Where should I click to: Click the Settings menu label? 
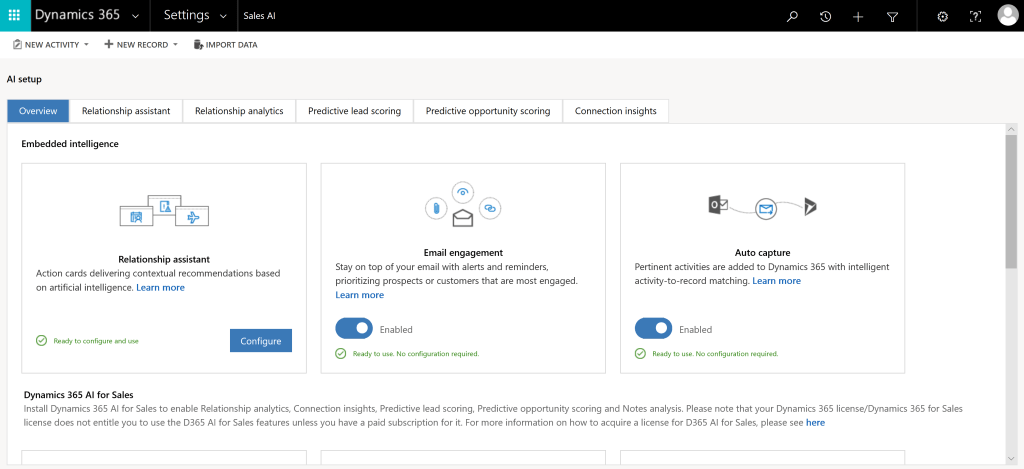pyautogui.click(x=186, y=15)
